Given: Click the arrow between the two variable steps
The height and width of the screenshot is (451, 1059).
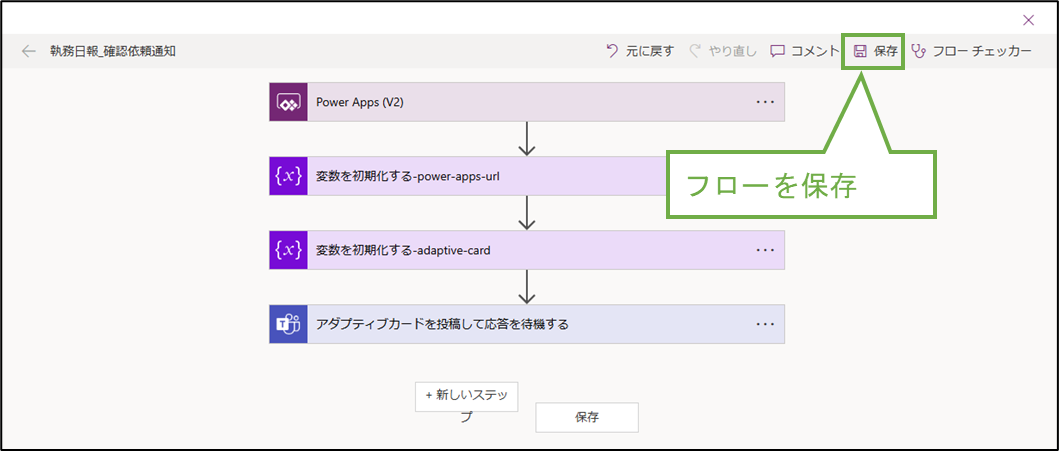Looking at the screenshot, I should click(x=527, y=213).
